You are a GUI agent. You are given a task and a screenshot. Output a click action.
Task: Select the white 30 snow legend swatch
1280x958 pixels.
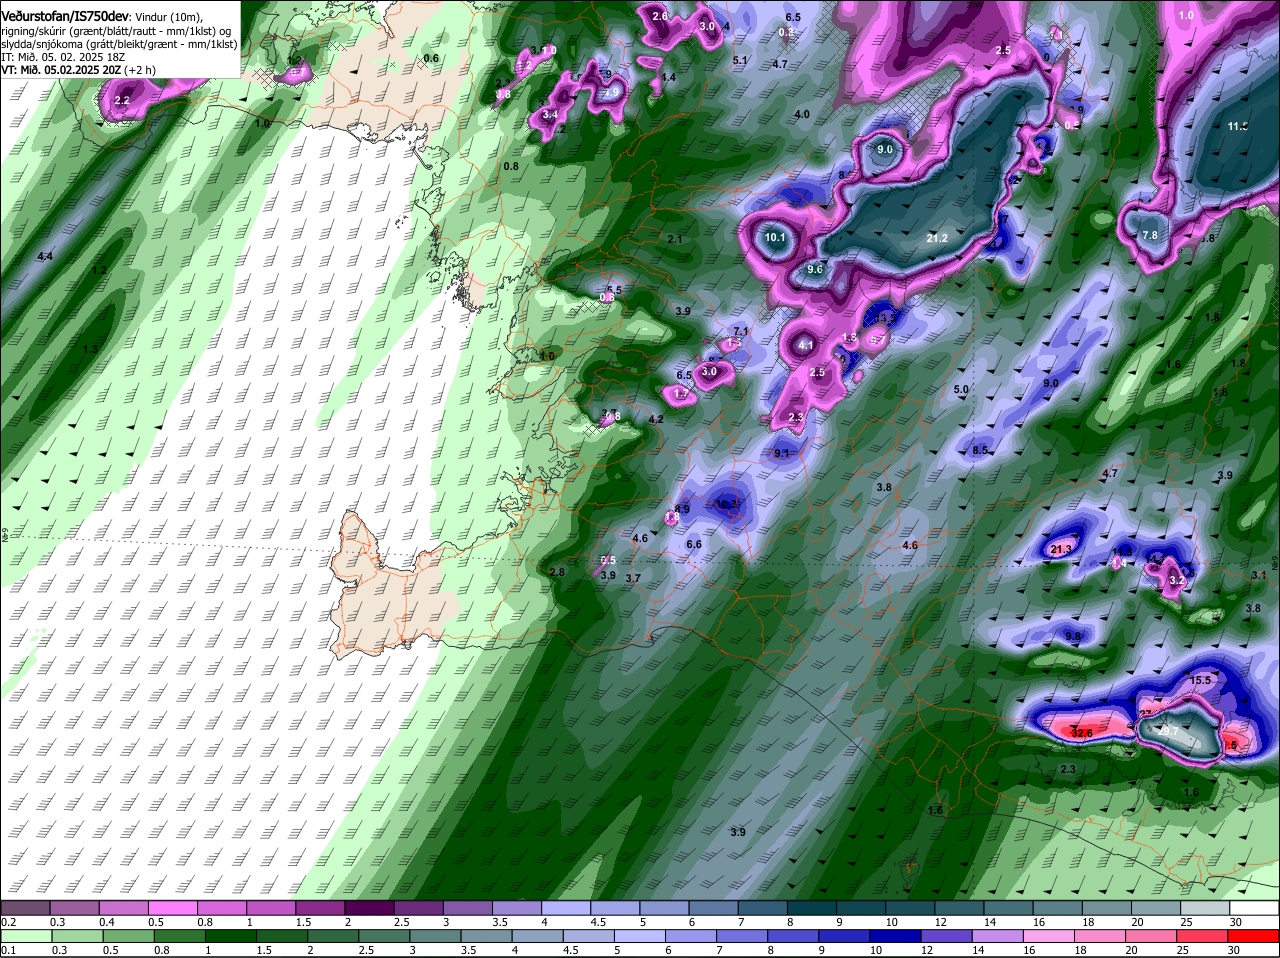(1255, 907)
